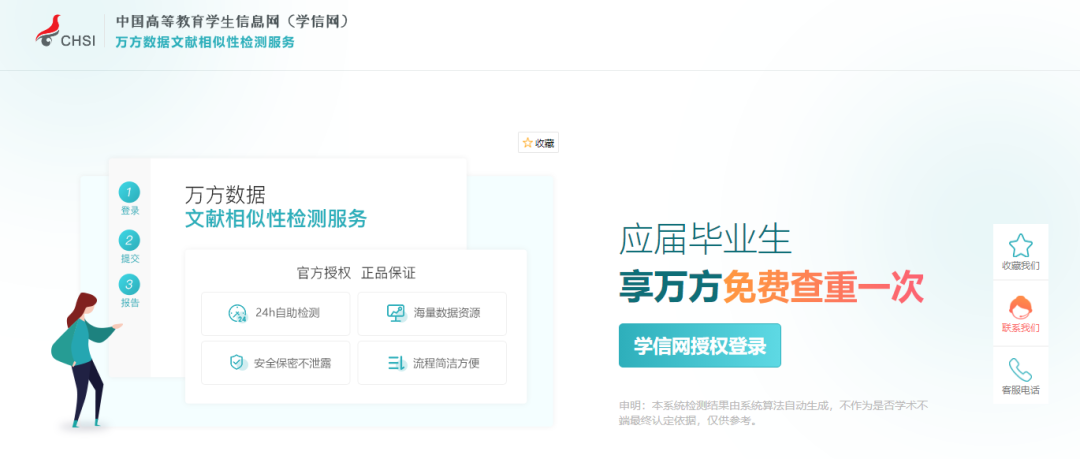Click 中国高等教育学生信息网（学信网） header title

(x=233, y=21)
